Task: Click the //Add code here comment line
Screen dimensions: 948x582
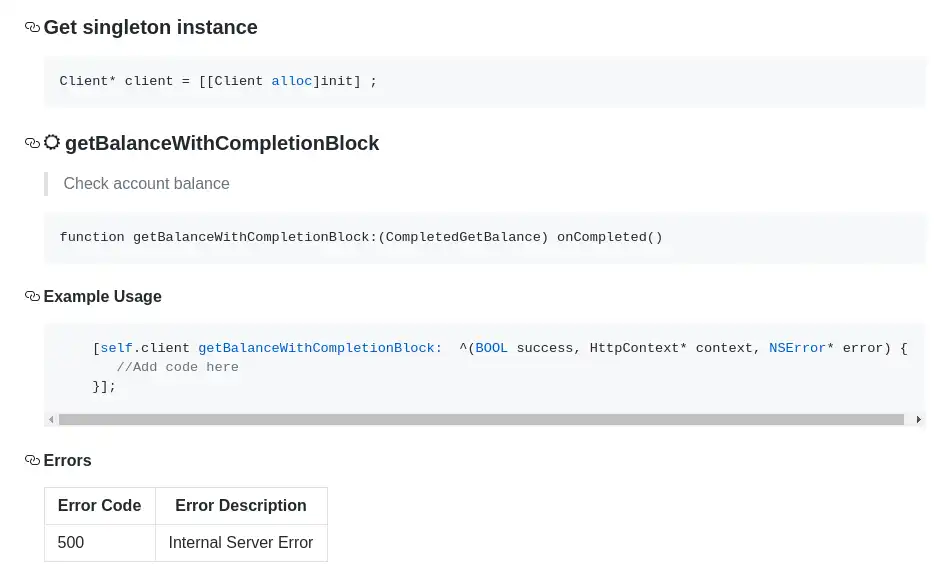Action: coord(177,367)
